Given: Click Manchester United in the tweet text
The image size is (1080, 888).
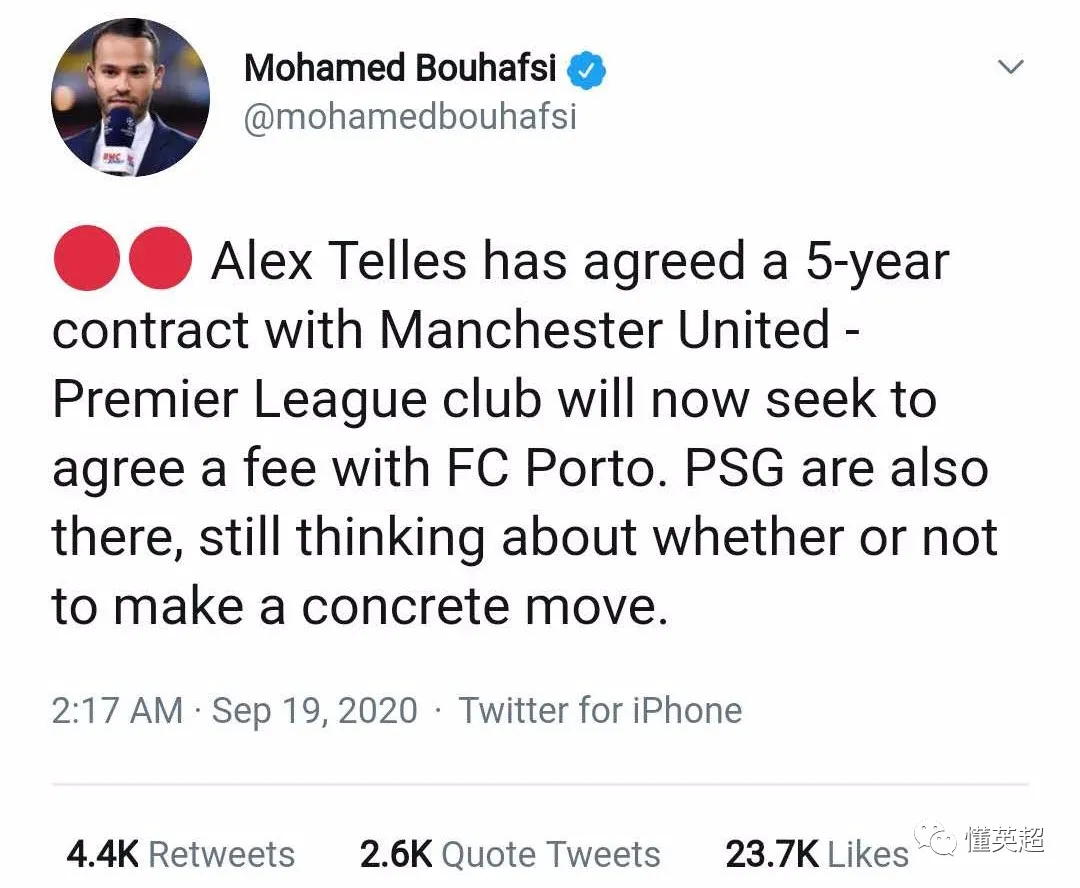Looking at the screenshot, I should [x=605, y=331].
